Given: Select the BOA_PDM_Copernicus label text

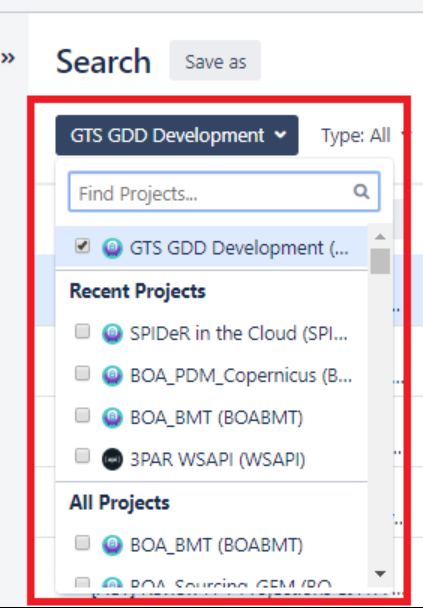Looking at the screenshot, I should [x=241, y=375].
